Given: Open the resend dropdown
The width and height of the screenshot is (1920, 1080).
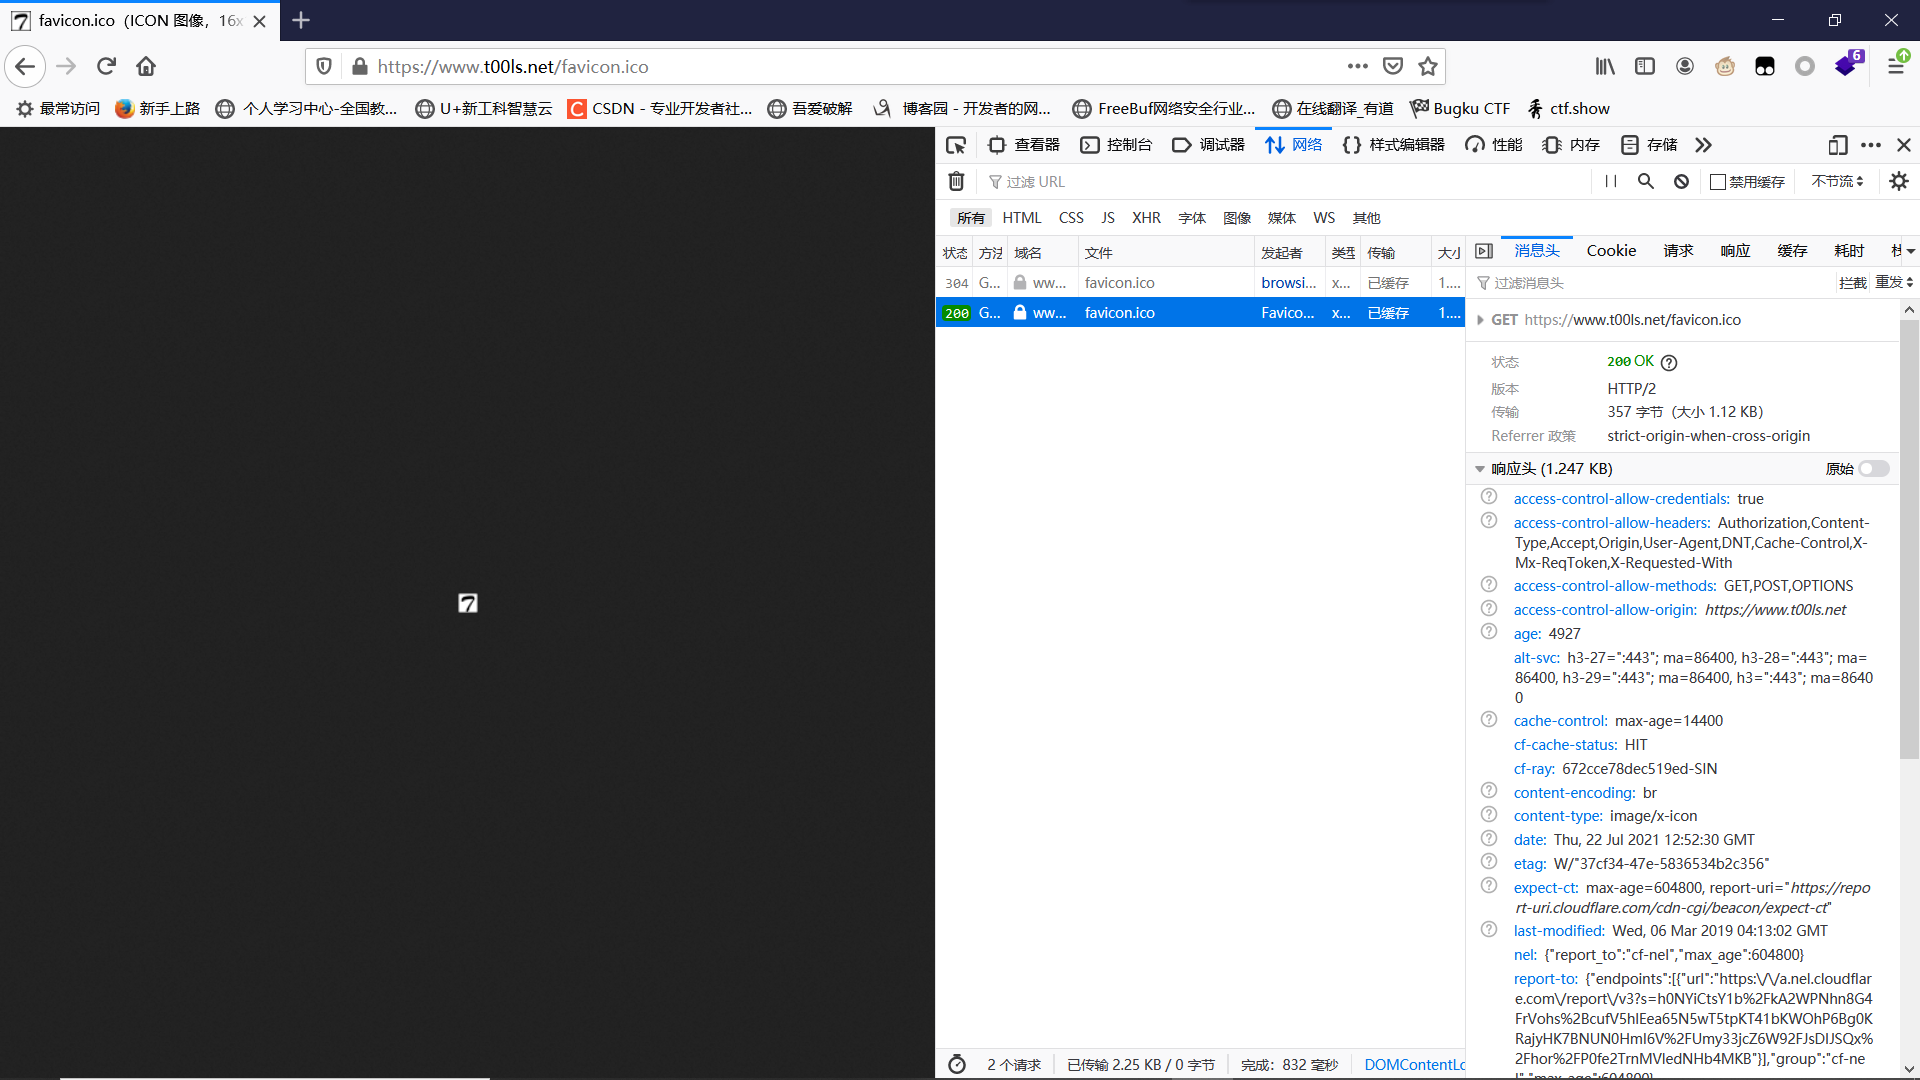Looking at the screenshot, I should click(1894, 282).
